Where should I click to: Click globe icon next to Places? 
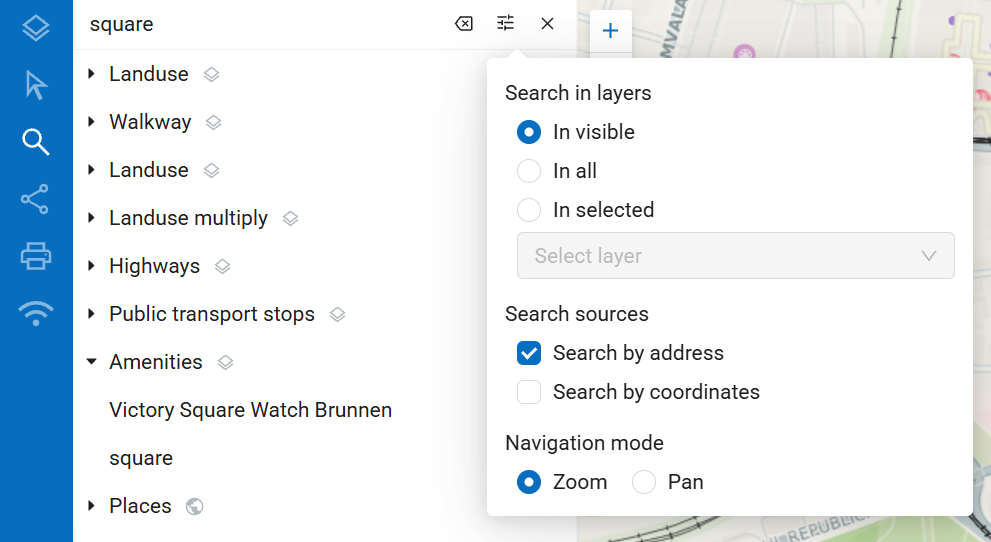pos(195,507)
